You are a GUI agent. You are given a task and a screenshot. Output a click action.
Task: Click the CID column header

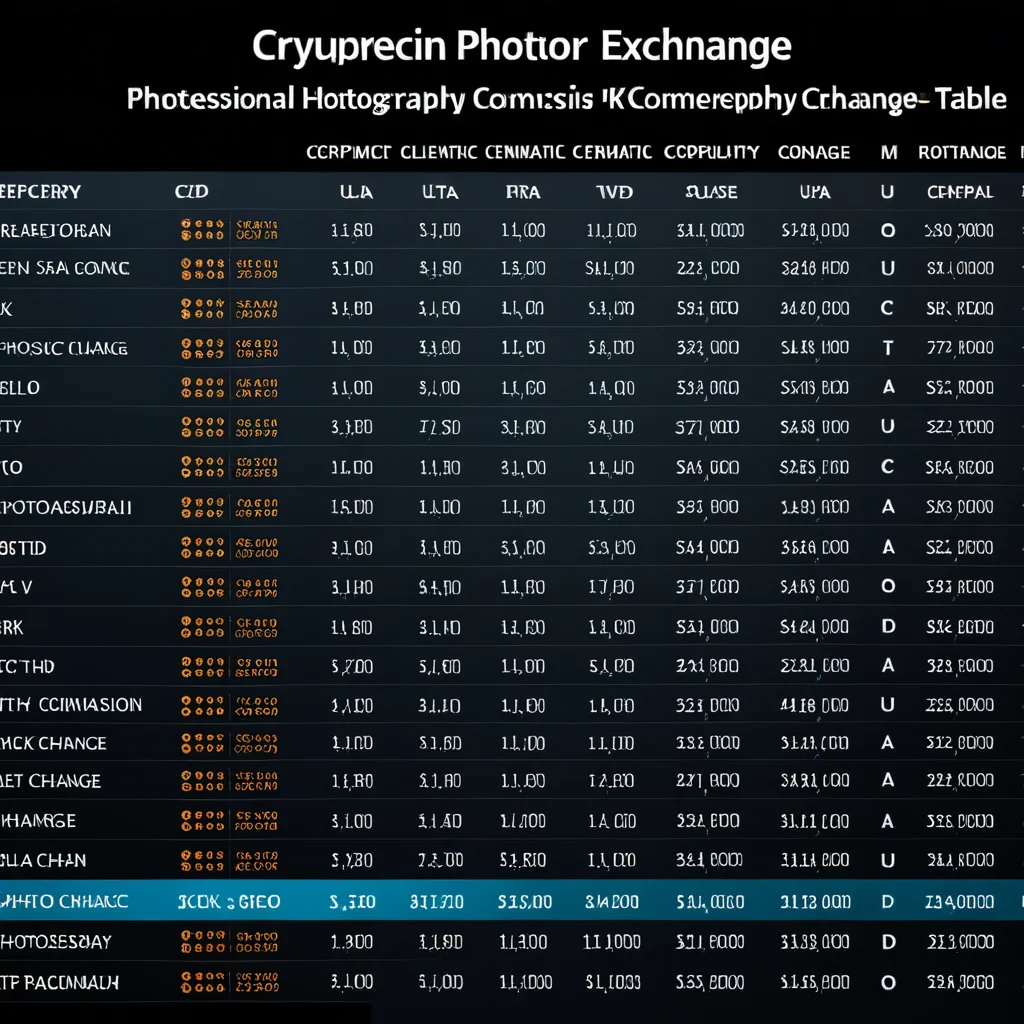191,192
